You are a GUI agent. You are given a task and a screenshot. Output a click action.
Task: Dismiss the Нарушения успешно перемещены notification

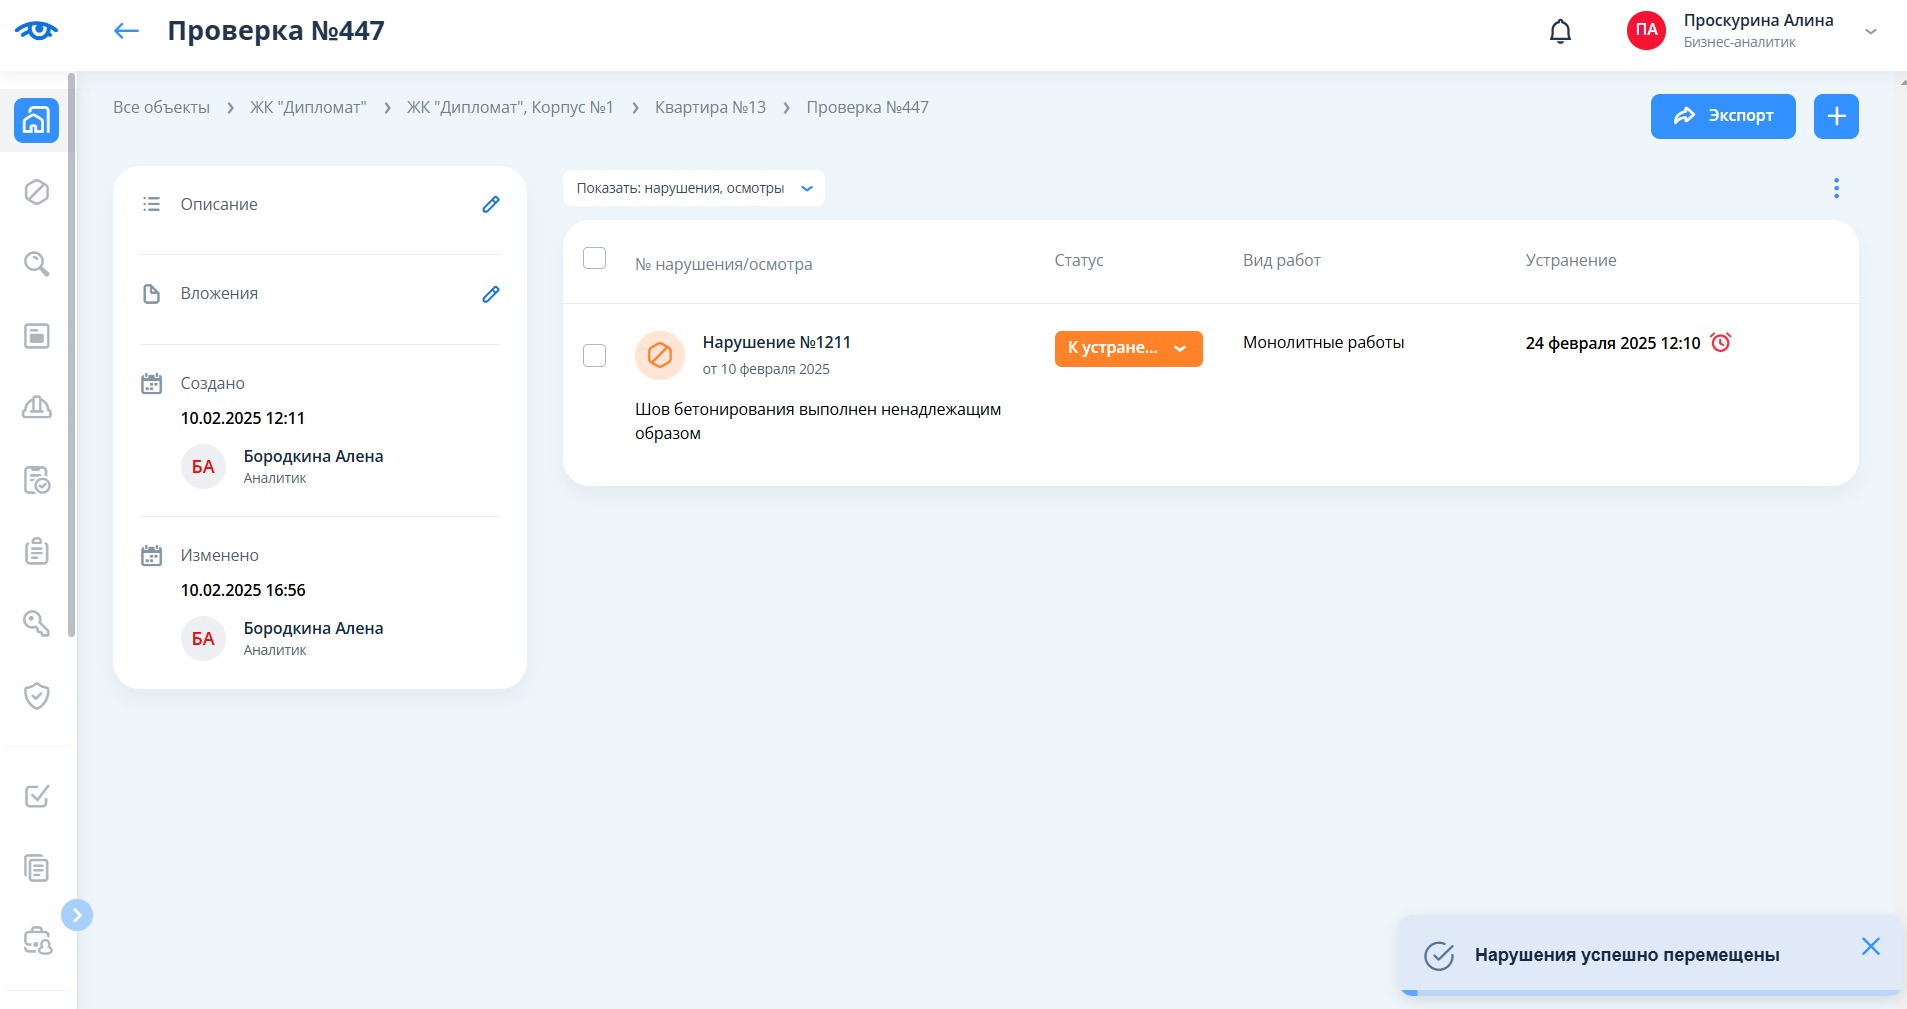tap(1870, 946)
